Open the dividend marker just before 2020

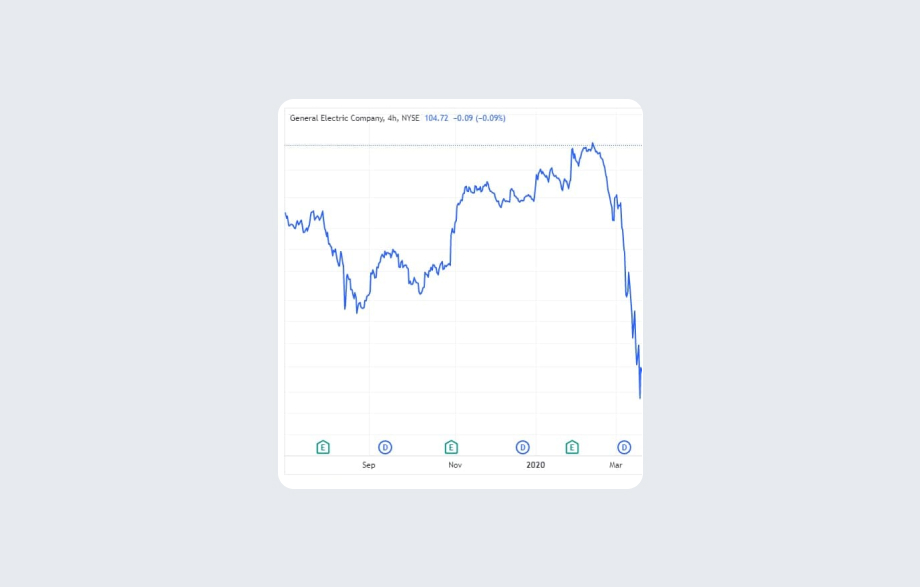(x=522, y=447)
